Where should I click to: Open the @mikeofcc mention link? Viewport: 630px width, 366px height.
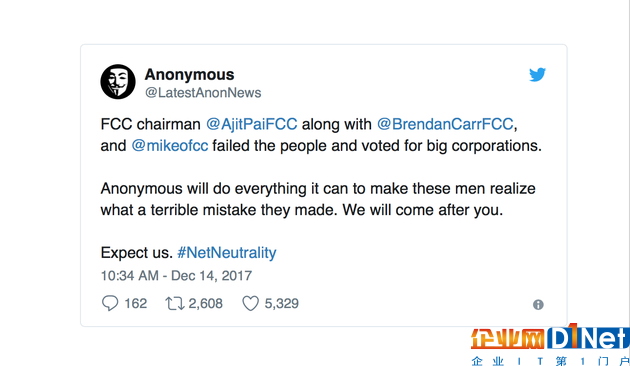(170, 145)
